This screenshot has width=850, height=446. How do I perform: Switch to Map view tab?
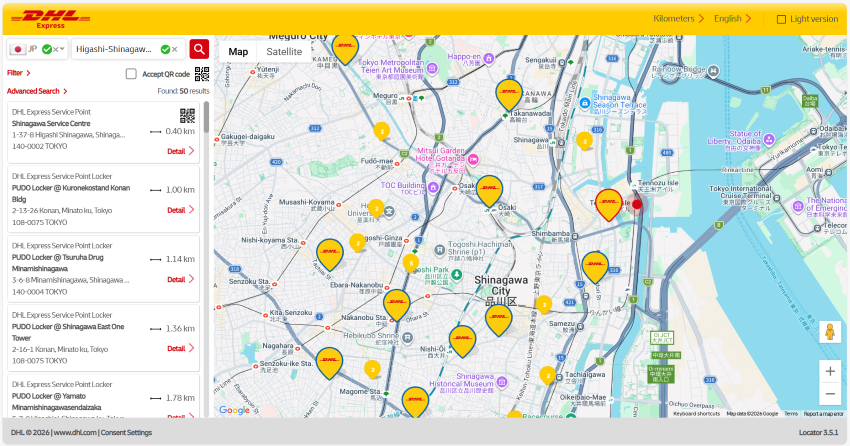coord(238,51)
